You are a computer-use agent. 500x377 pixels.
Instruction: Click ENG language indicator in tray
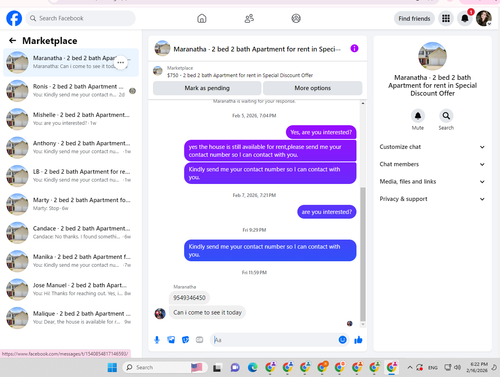click(433, 367)
